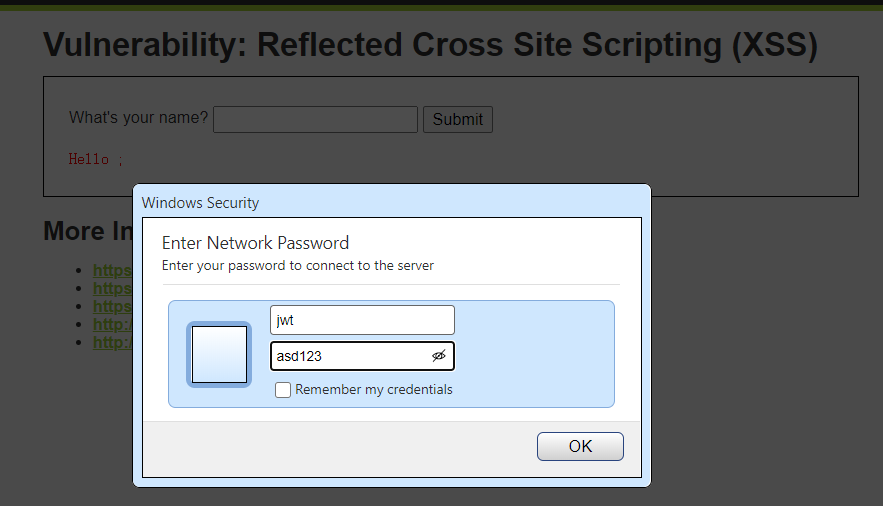Click the What's your name? label
883x506 pixels.
pyautogui.click(x=138, y=118)
